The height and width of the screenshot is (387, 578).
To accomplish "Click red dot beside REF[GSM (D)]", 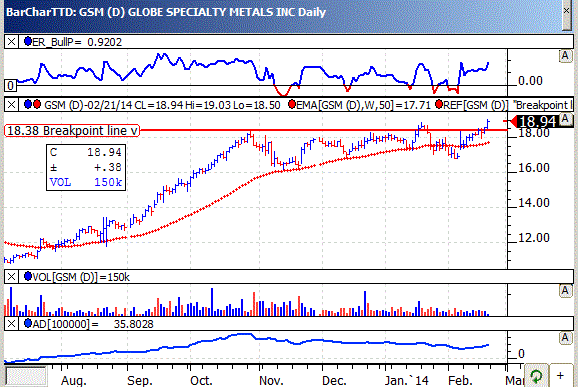I will point(439,104).
